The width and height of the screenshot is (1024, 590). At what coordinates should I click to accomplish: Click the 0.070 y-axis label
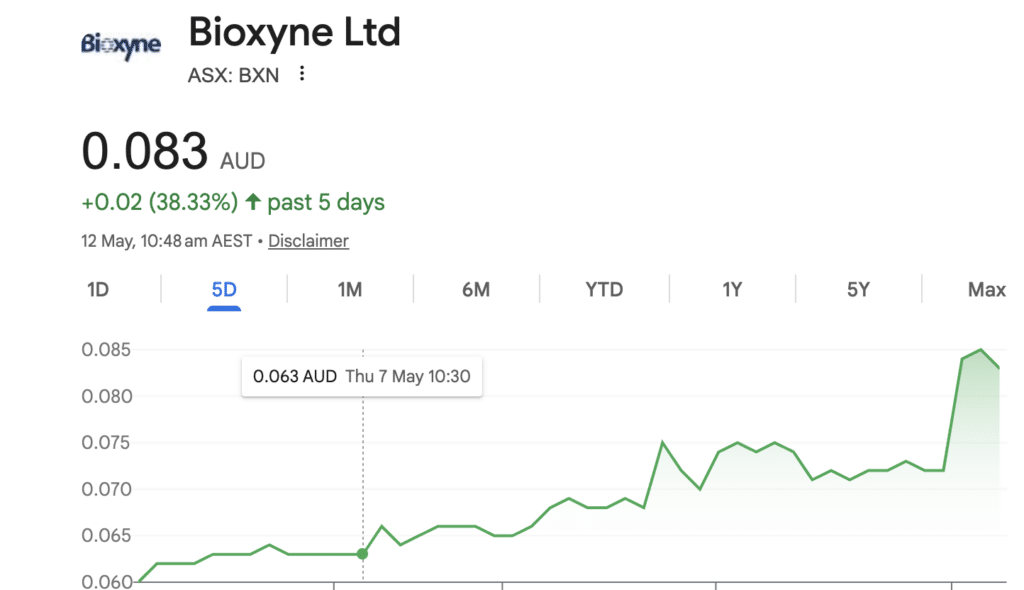click(x=106, y=489)
